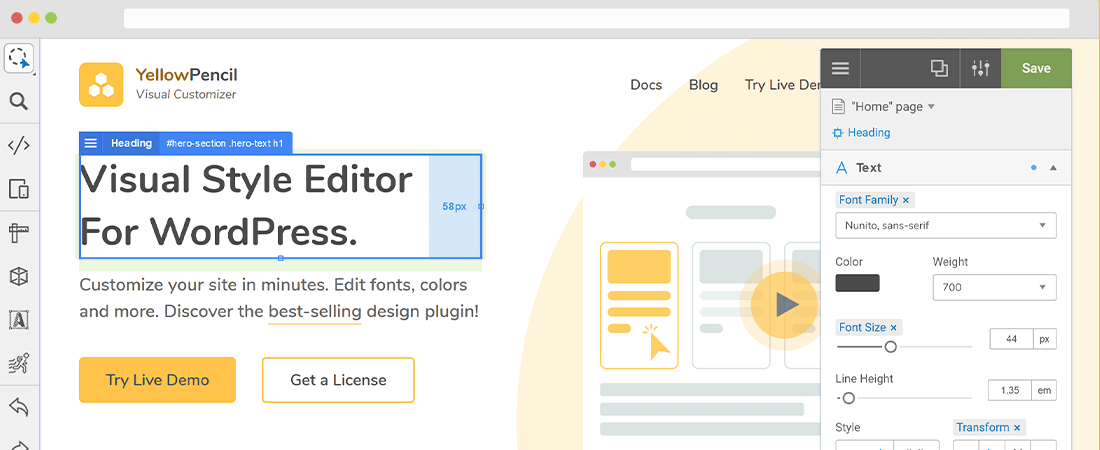Click the Try Live Demo yellow button
The image size is (1100, 450).
(x=157, y=380)
